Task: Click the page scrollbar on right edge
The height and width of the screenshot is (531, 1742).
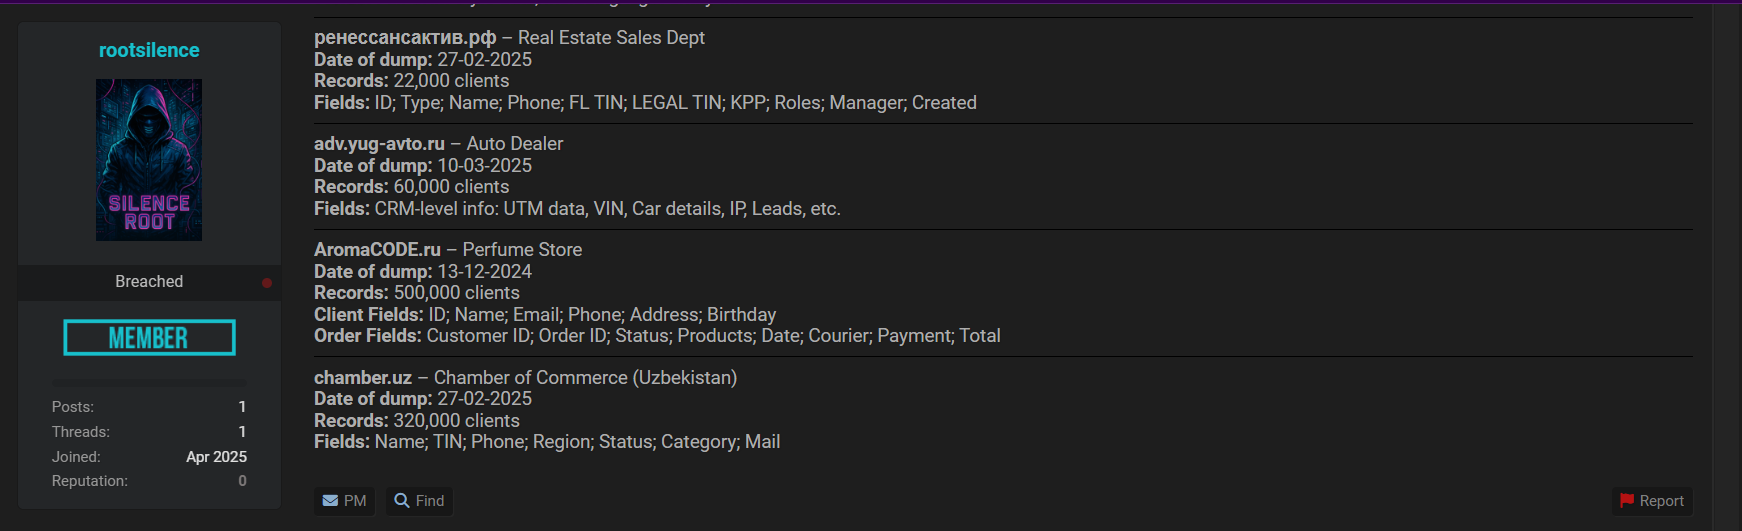Action: (x=1727, y=266)
